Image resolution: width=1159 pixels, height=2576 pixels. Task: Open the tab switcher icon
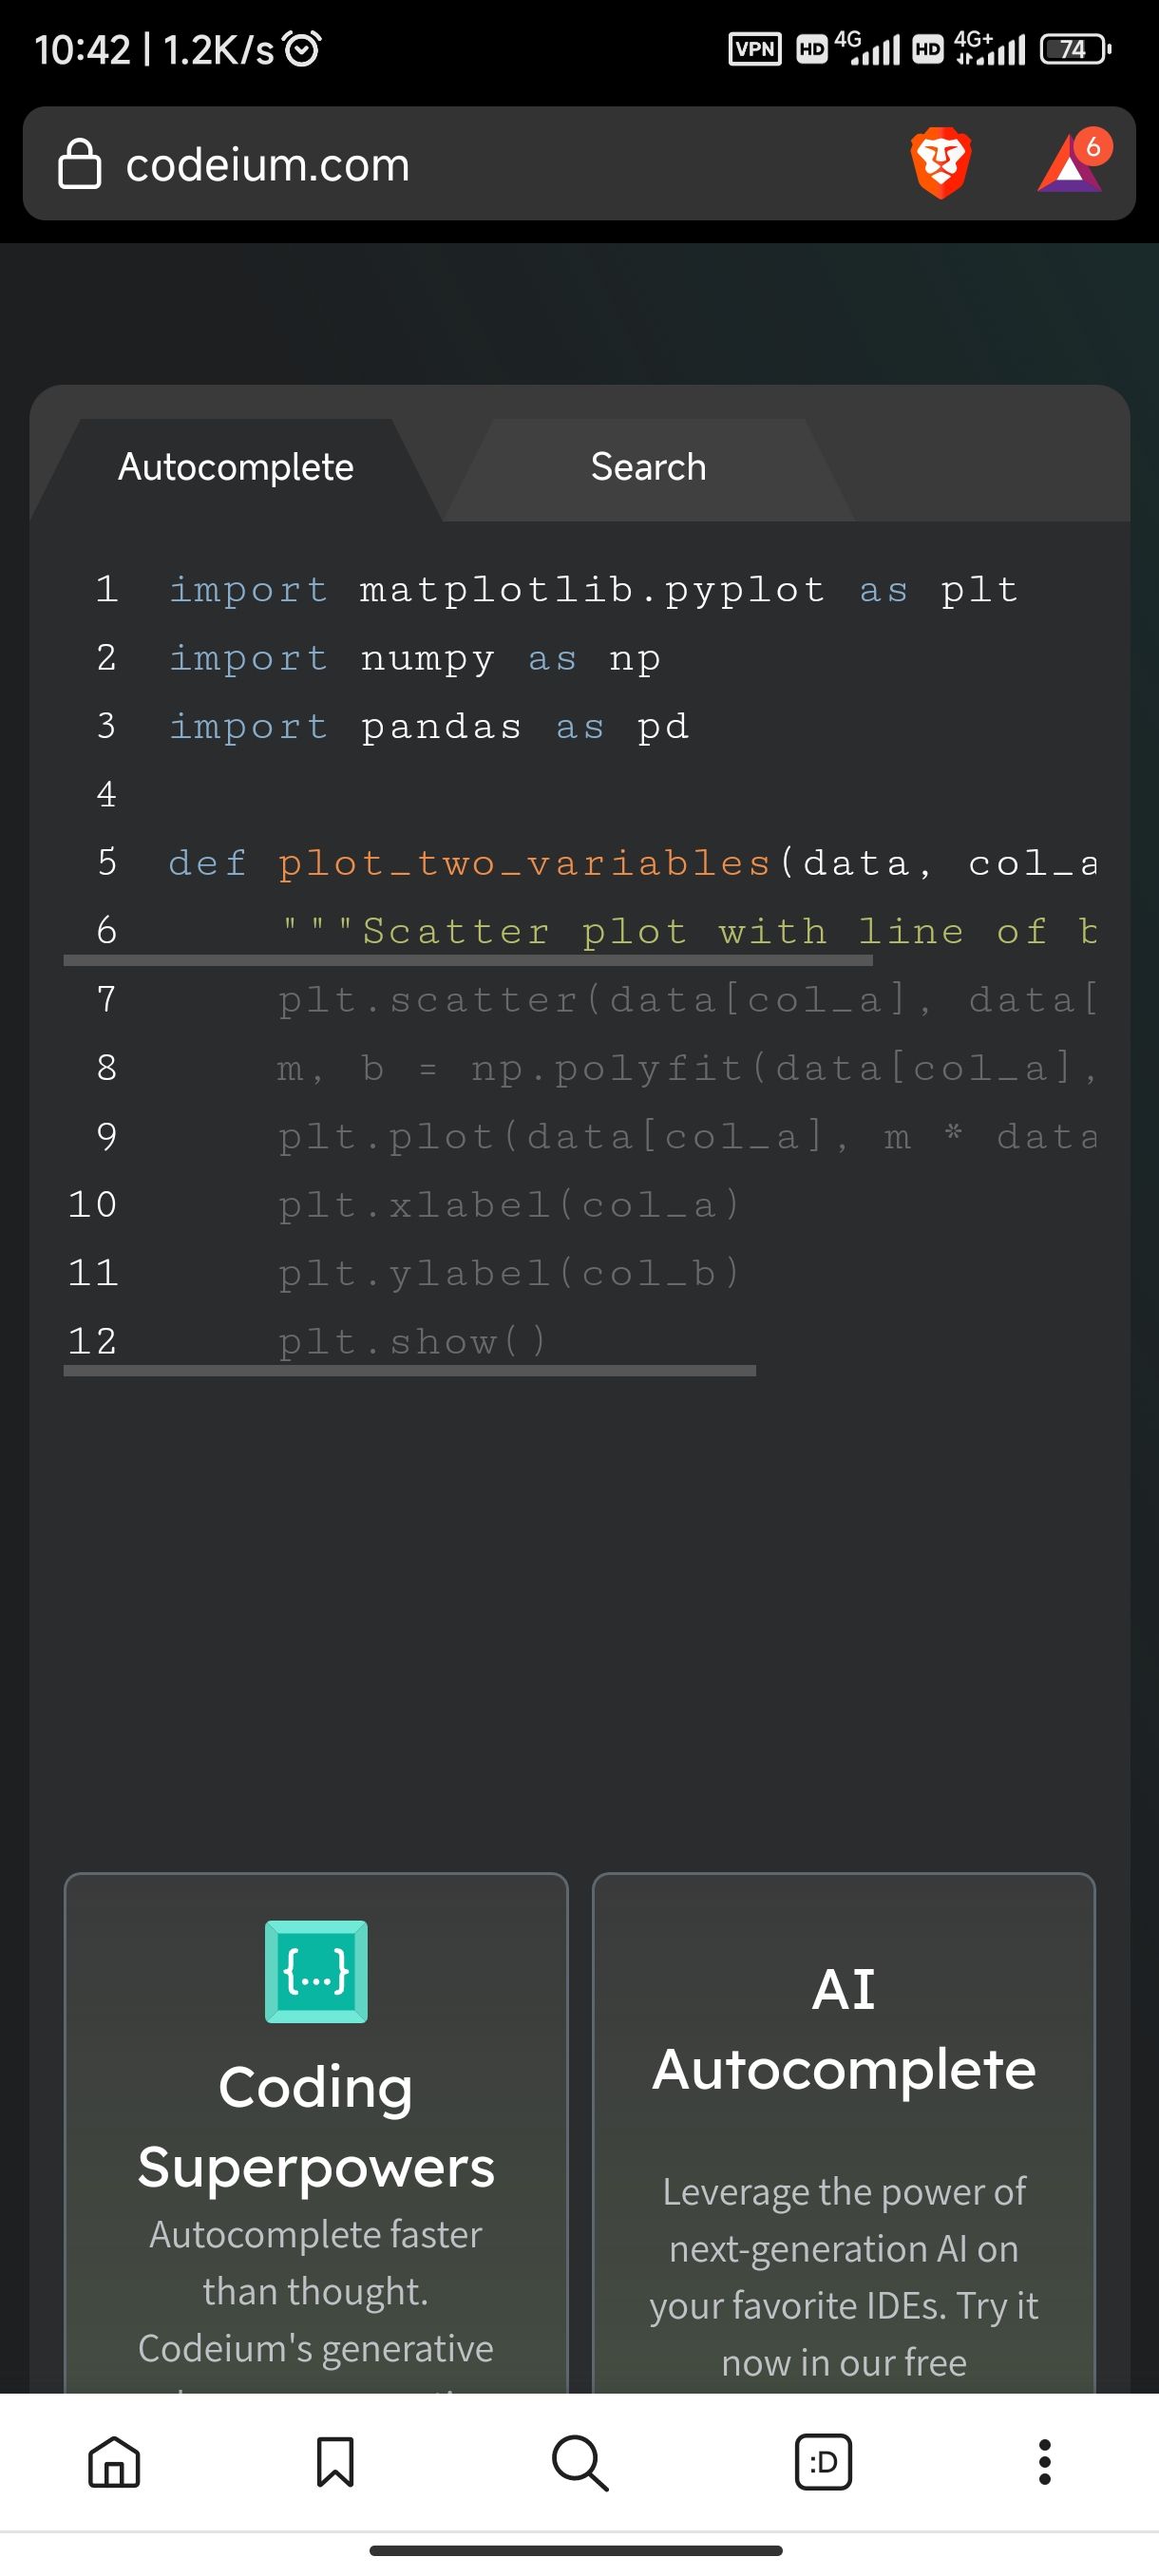tap(823, 2462)
